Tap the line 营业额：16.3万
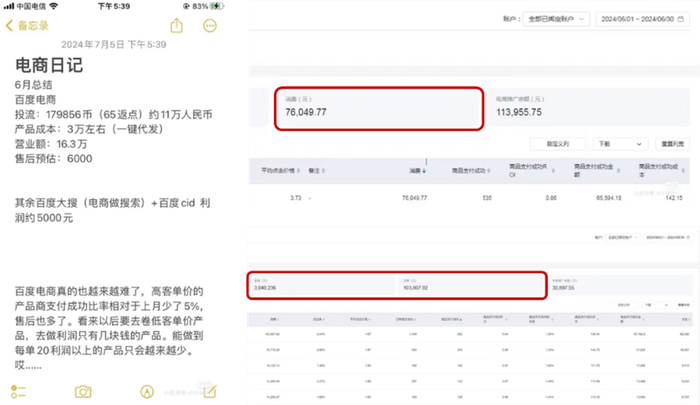 pyautogui.click(x=51, y=144)
